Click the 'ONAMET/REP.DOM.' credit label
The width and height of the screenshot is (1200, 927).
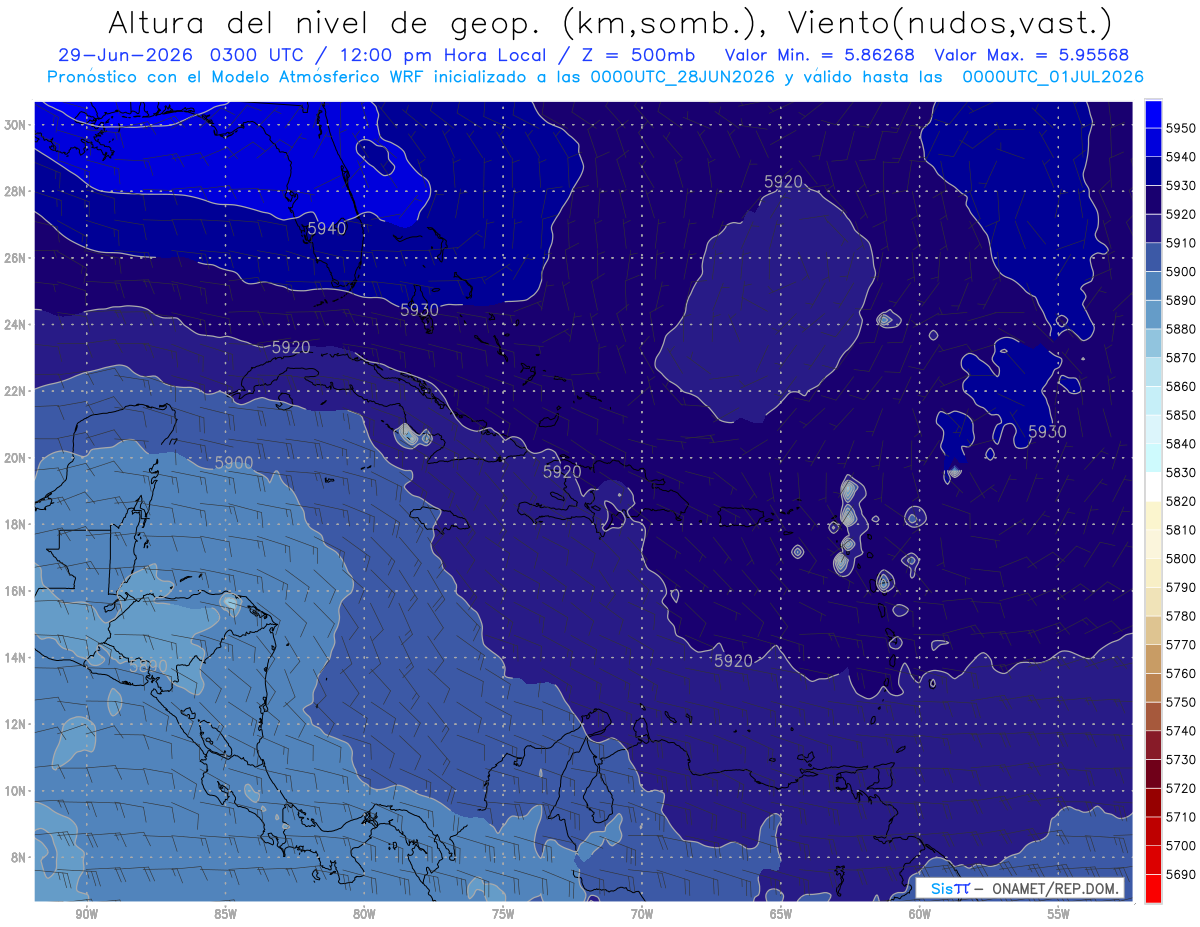(1057, 888)
